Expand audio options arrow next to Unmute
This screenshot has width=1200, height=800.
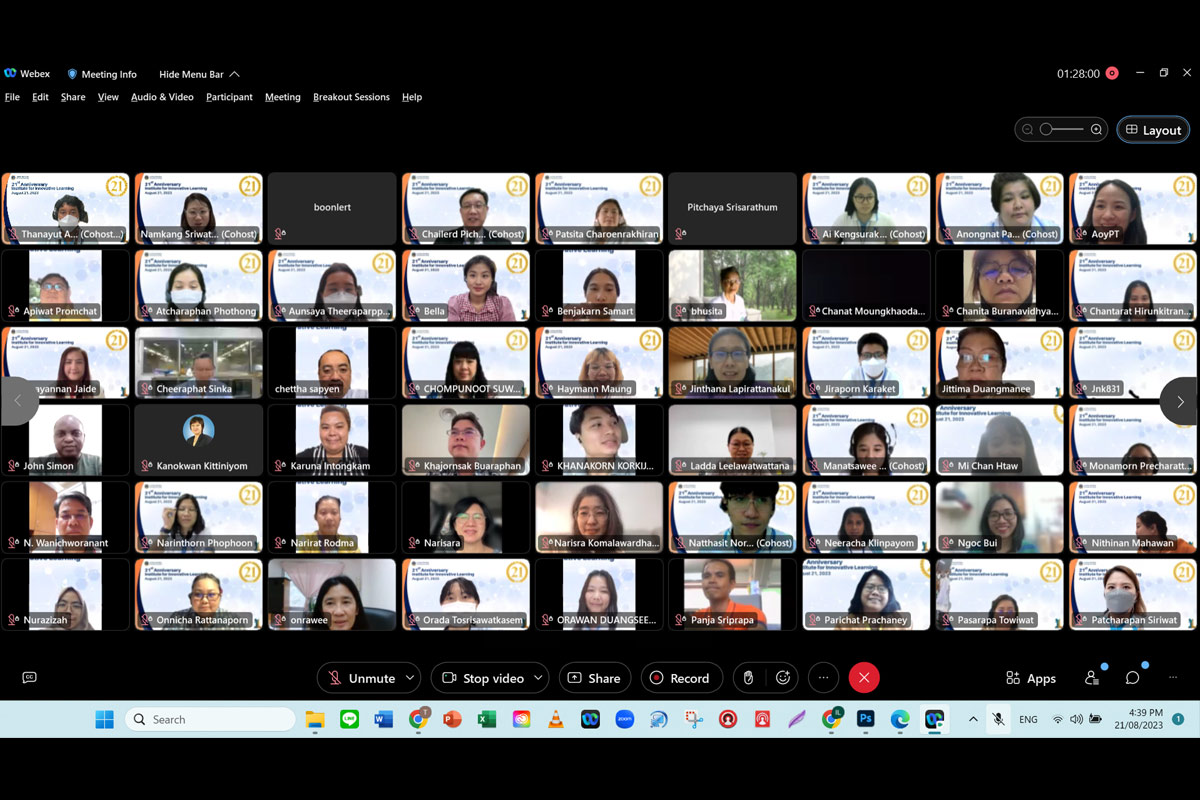[409, 678]
